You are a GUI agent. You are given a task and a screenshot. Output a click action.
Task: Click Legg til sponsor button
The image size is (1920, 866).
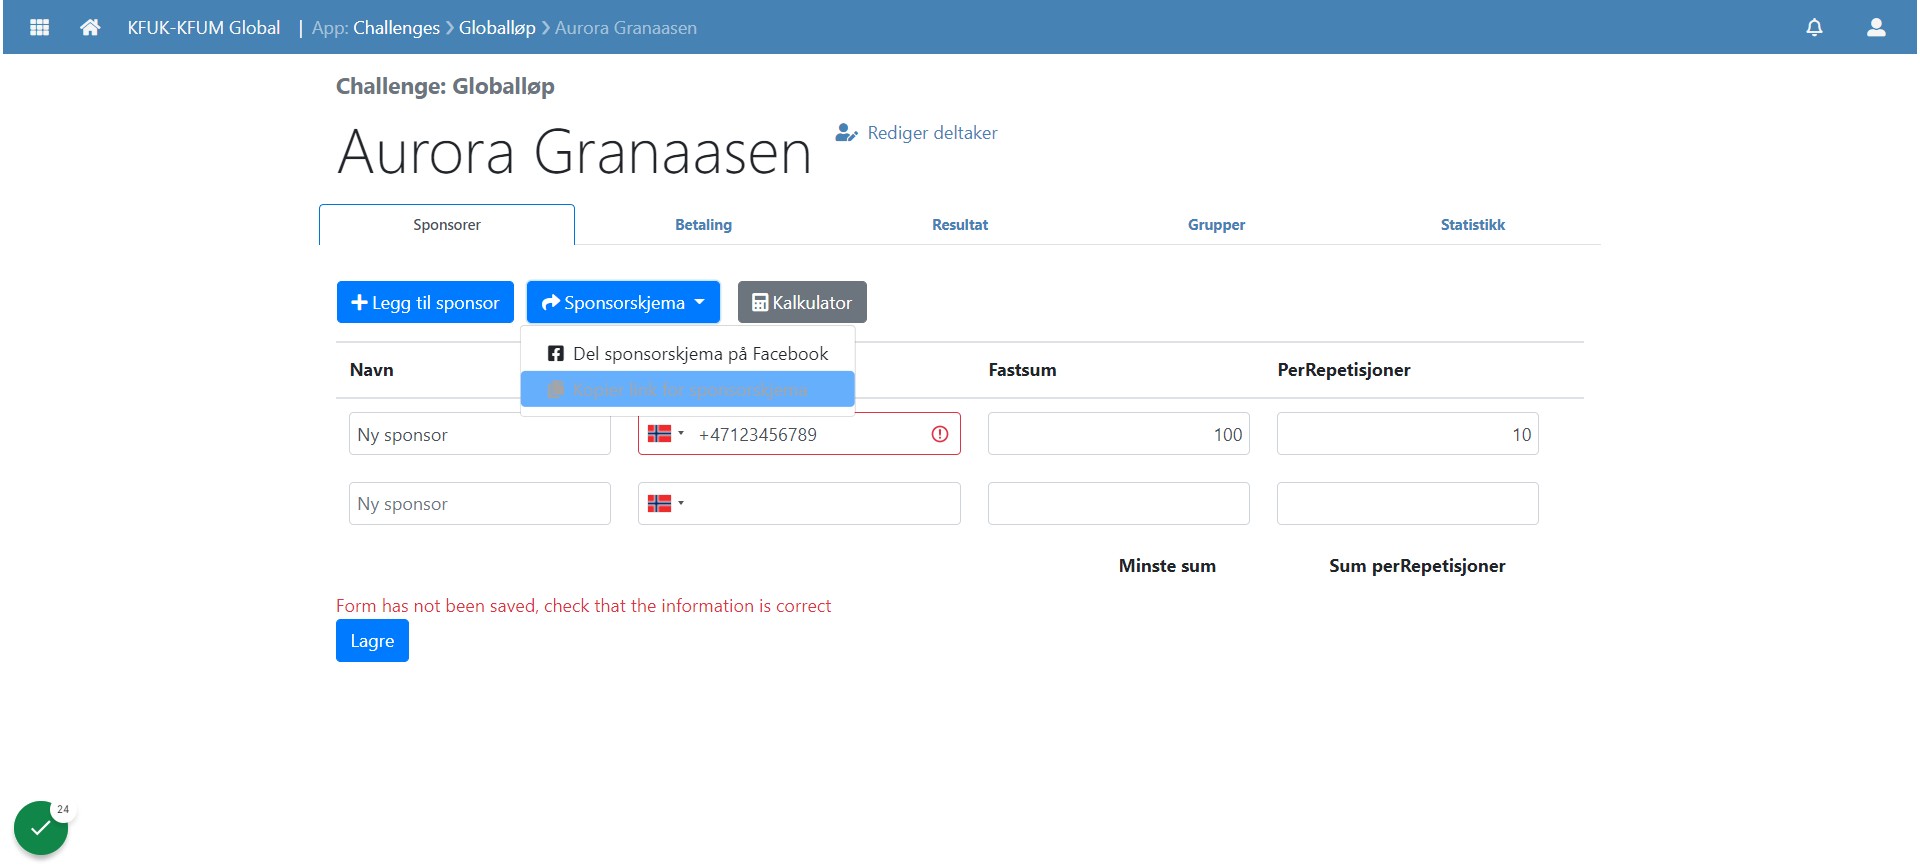(425, 302)
